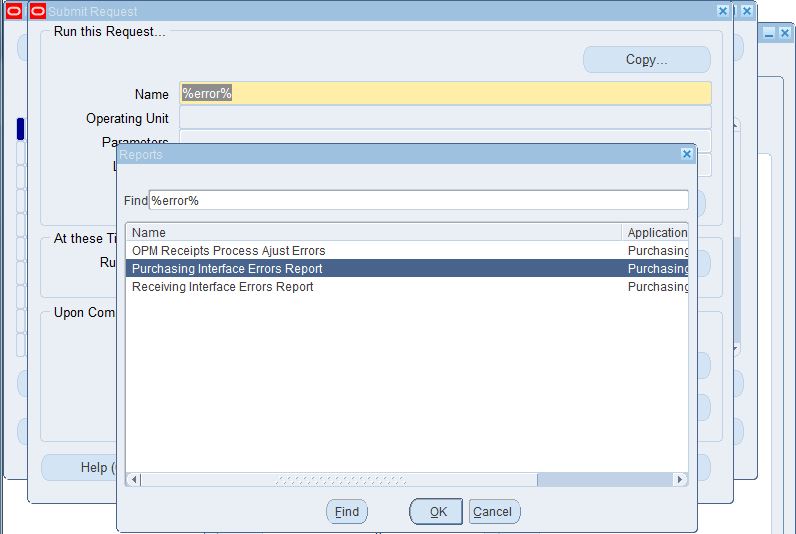Select Purchasing Interface Errors Report row
The image size is (796, 534).
(x=407, y=269)
